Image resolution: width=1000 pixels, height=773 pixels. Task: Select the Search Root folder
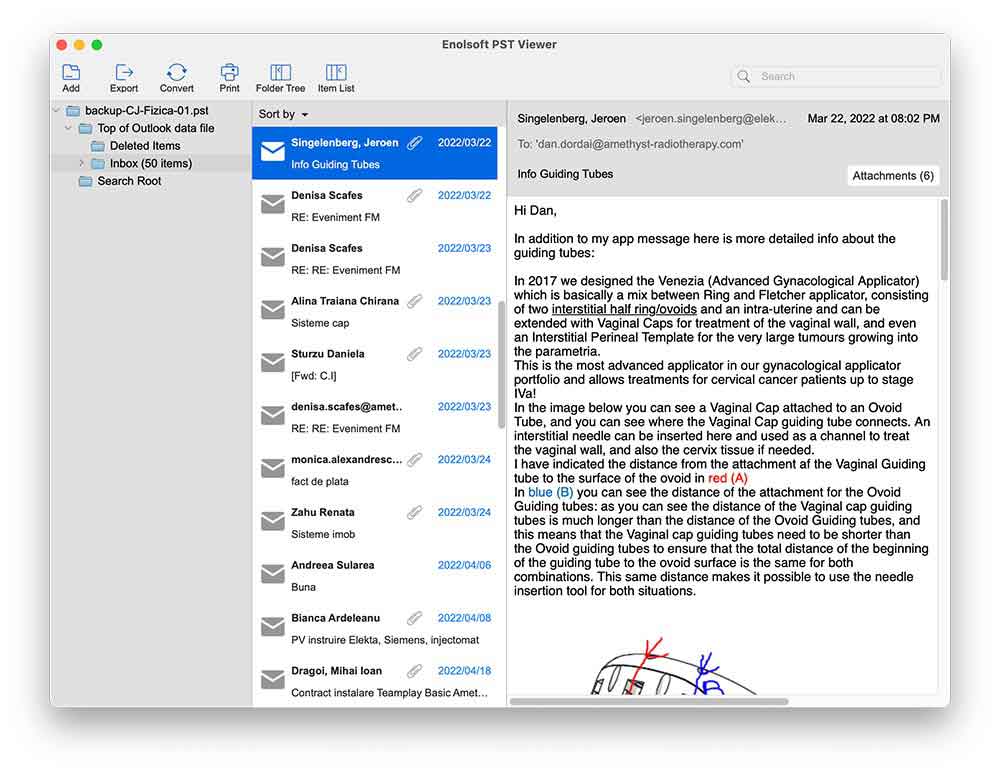click(x=129, y=181)
